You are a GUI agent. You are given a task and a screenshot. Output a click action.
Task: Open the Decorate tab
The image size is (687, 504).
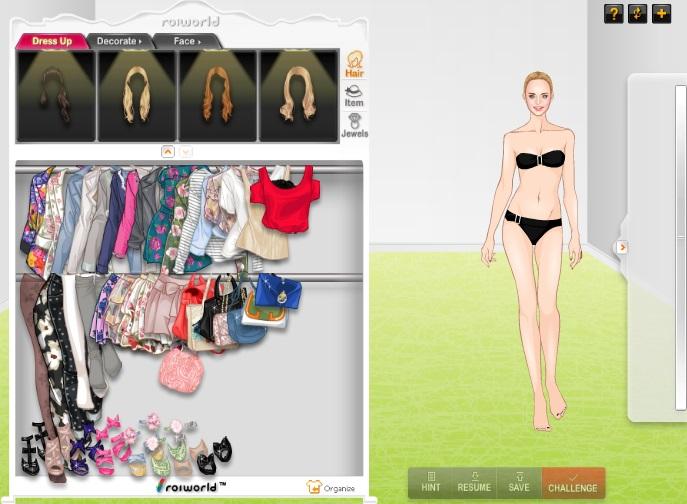(x=119, y=41)
